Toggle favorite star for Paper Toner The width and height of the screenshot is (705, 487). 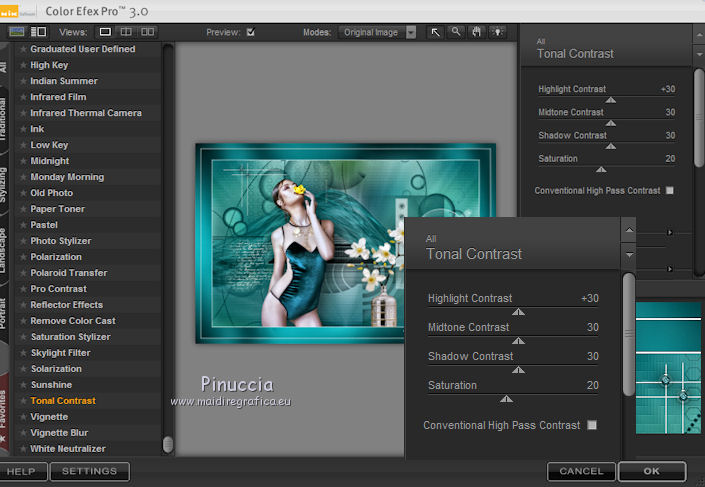[23, 209]
